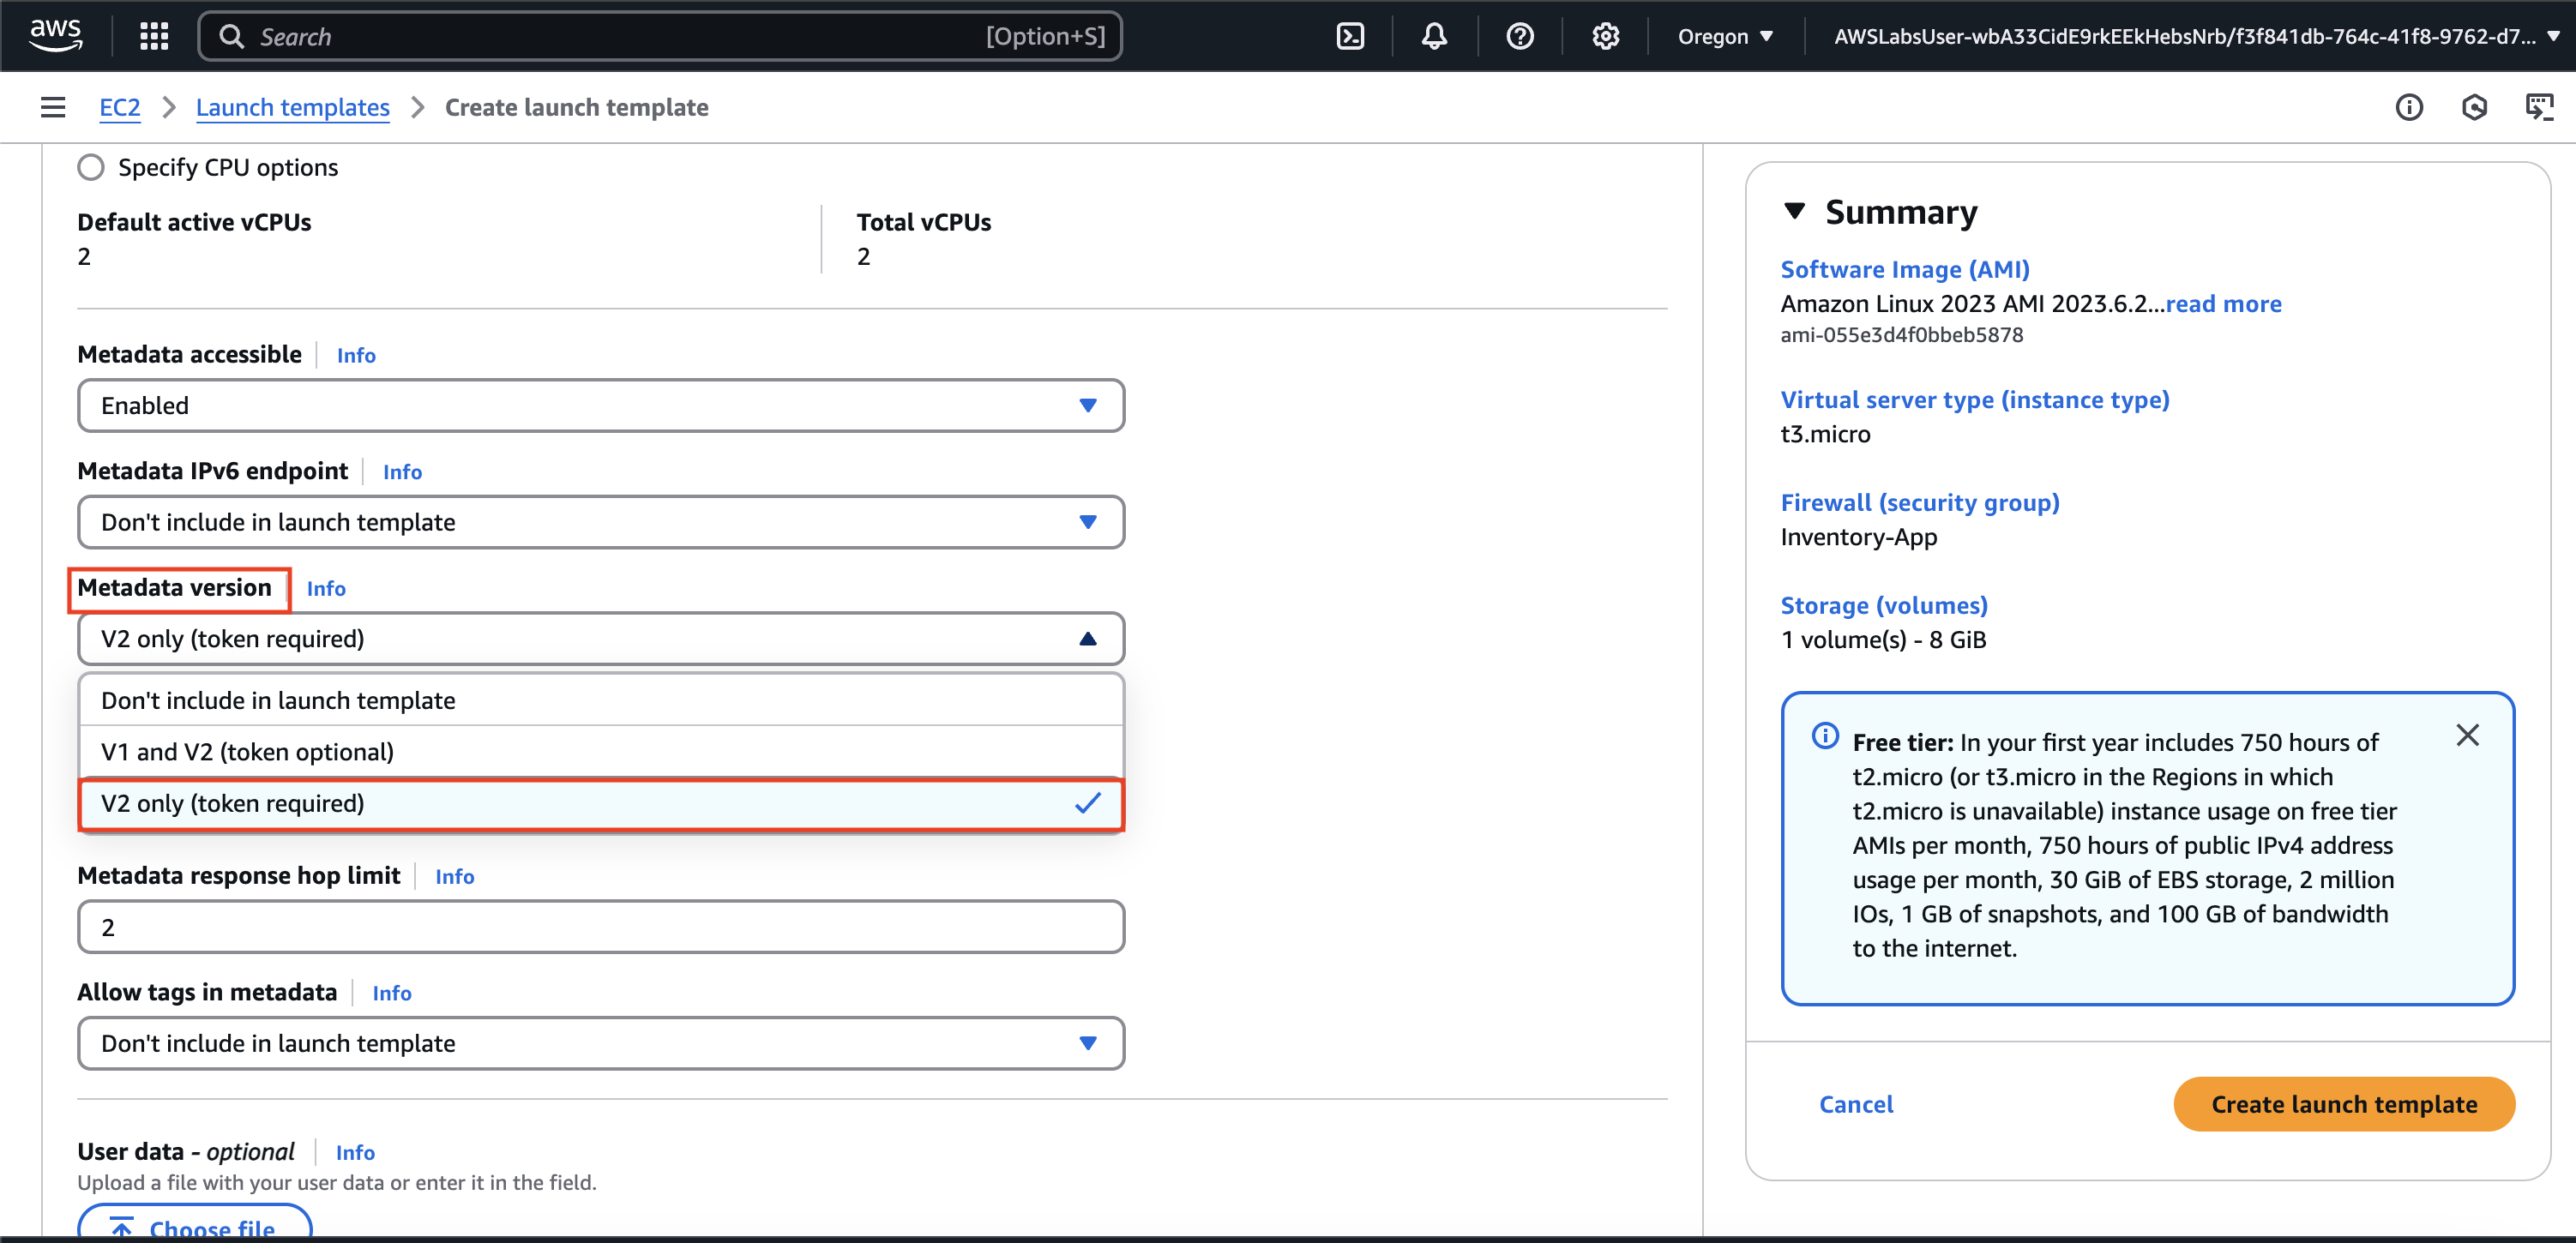This screenshot has height=1243, width=2576.
Task: Open Info for User data
Action: (355, 1153)
